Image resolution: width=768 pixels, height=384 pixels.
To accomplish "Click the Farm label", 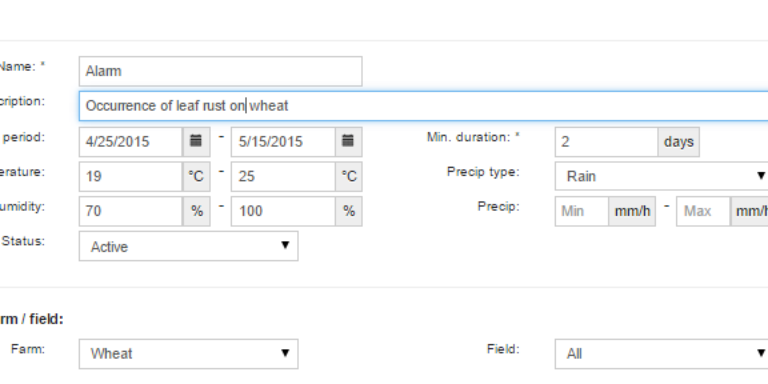I will click(x=28, y=349).
